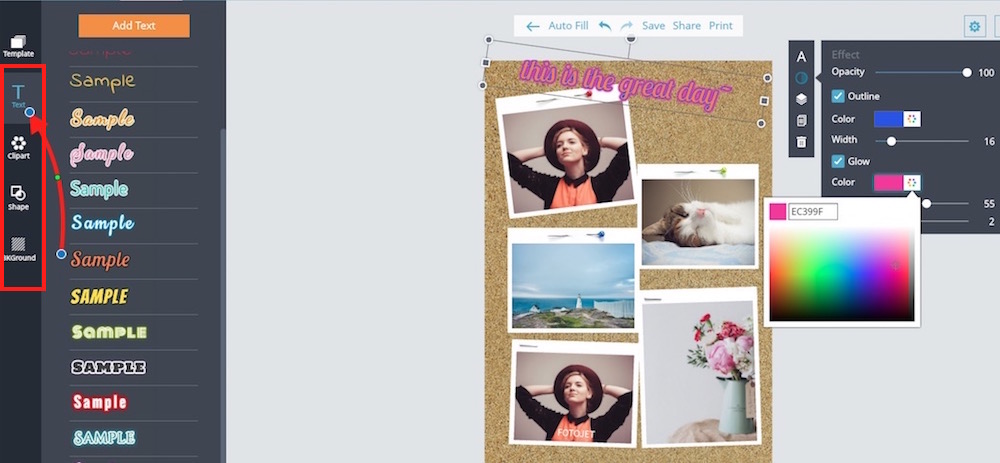1000x463 pixels.
Task: Click the hex color input field
Action: (x=812, y=211)
